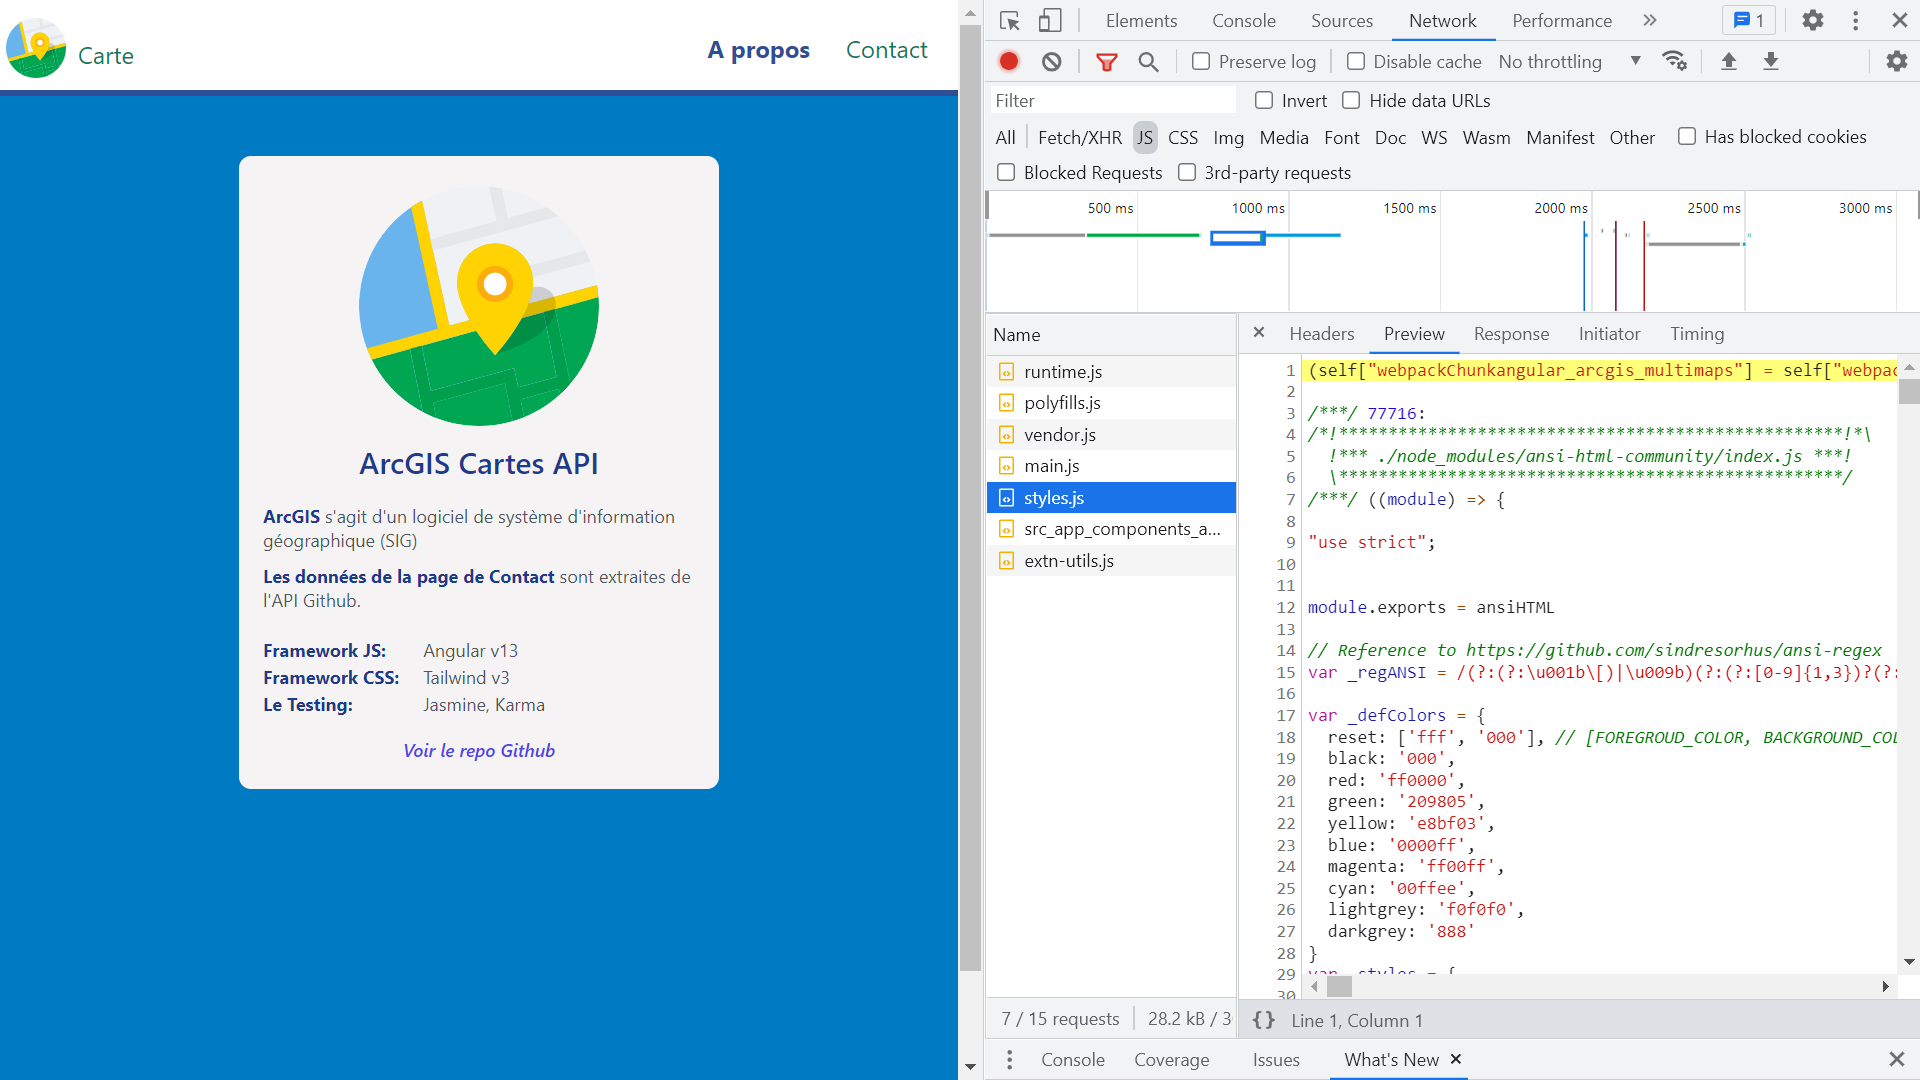Open DevTools three-dot customize menu

tap(1855, 20)
